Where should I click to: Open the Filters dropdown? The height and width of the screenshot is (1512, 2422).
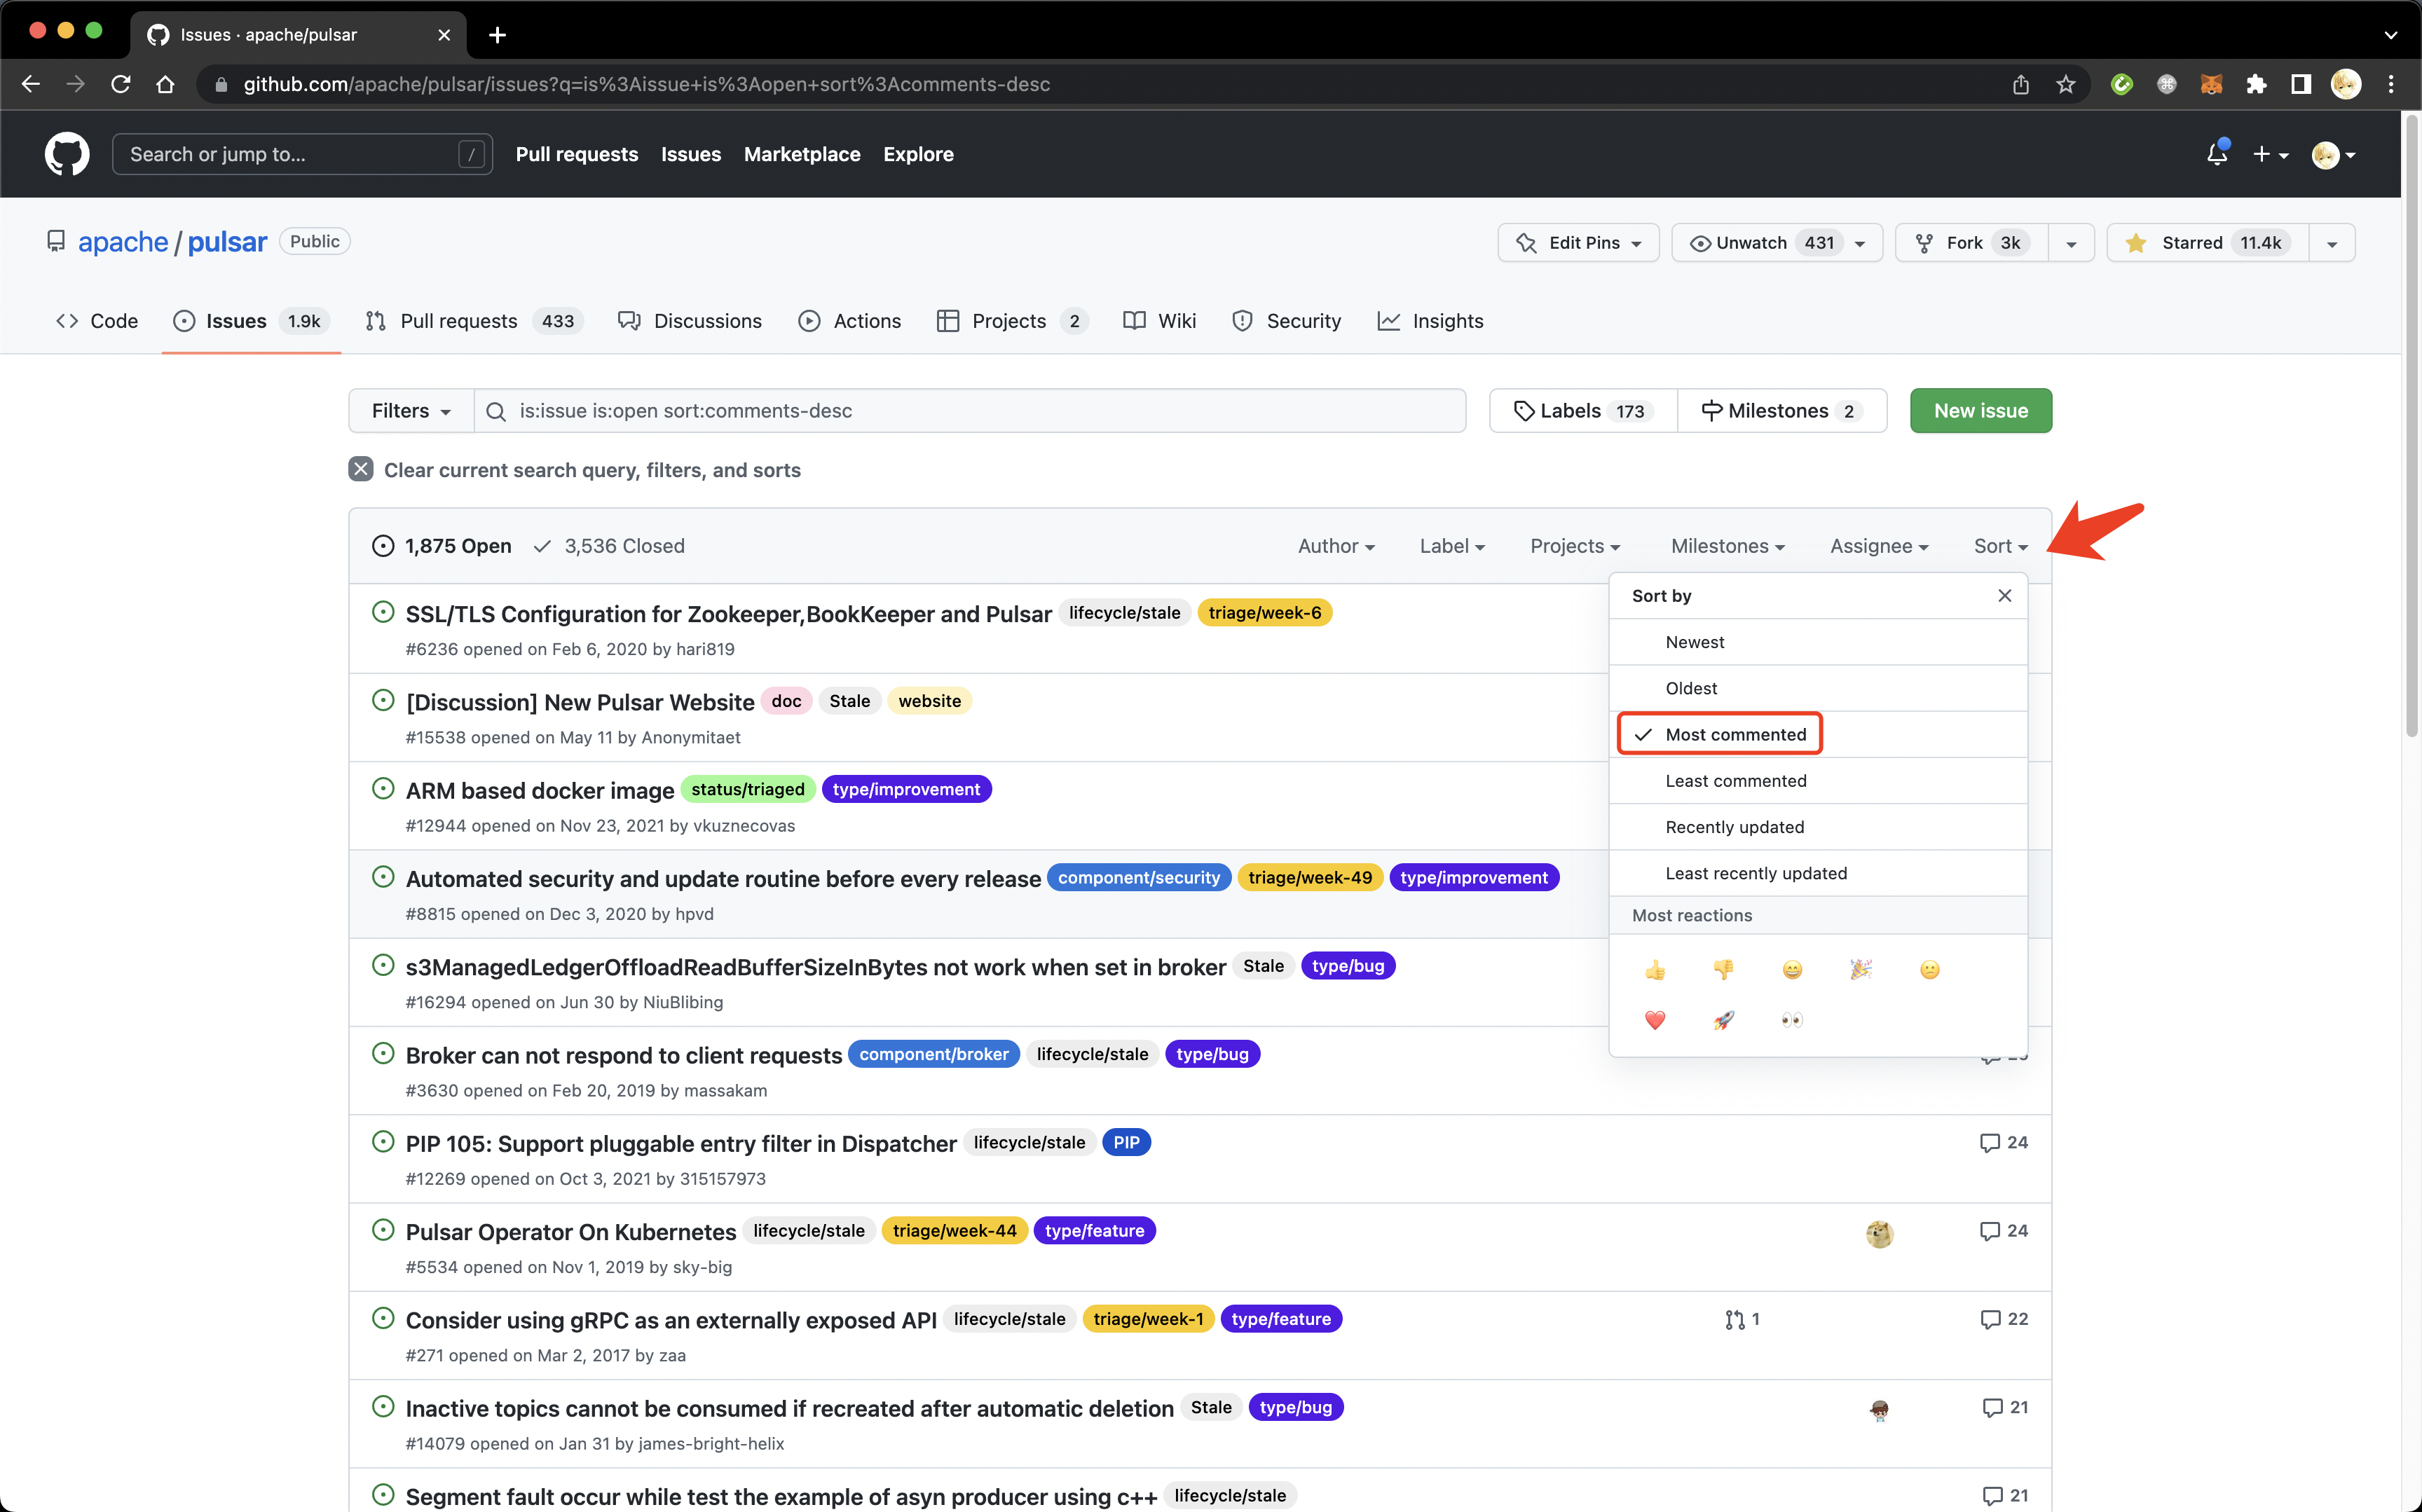[x=411, y=411]
